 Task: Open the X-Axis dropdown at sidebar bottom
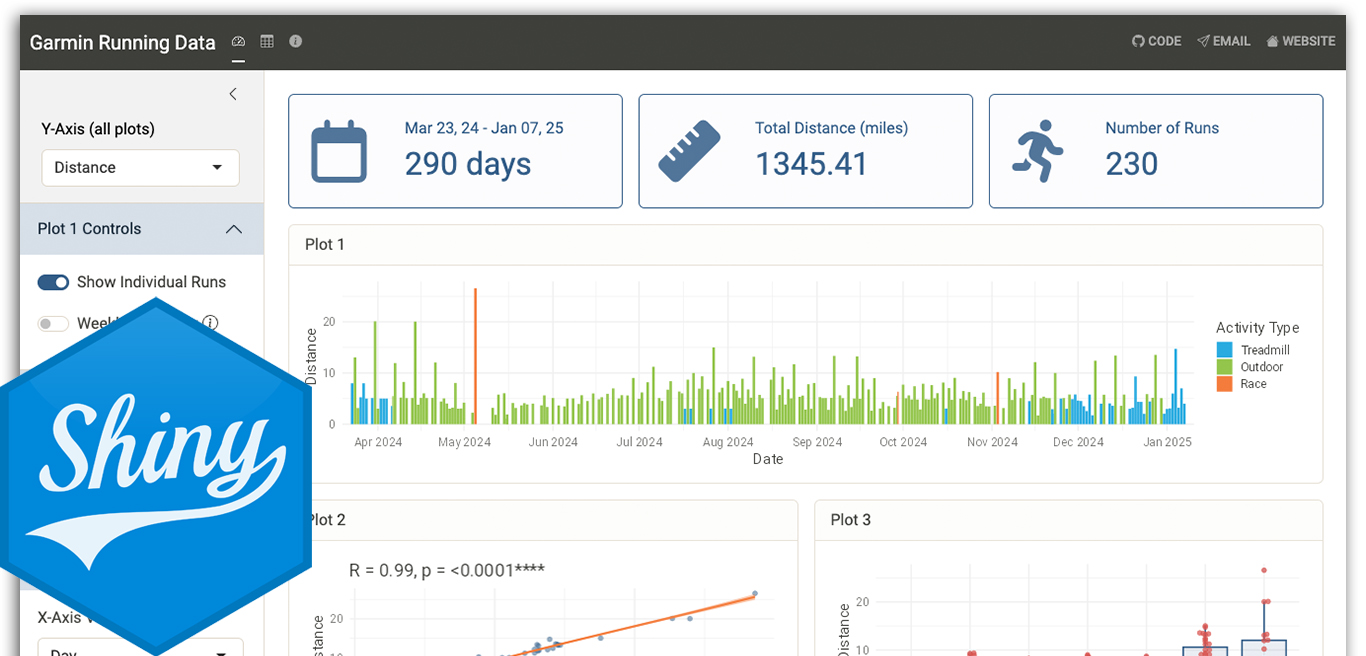coord(140,647)
